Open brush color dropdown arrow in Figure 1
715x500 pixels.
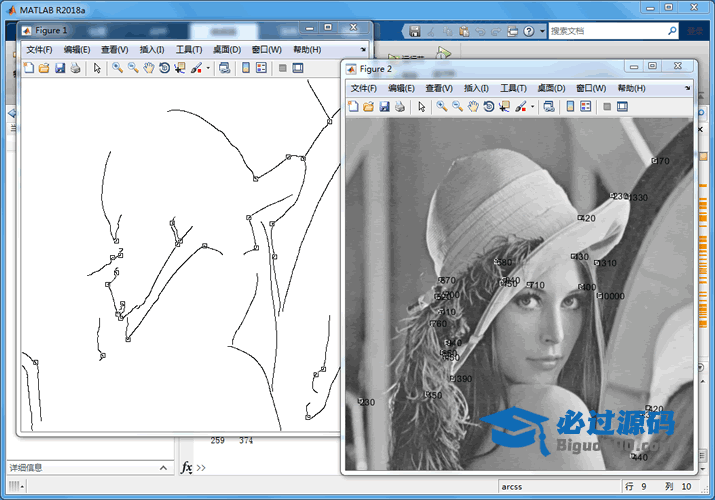pyautogui.click(x=208, y=68)
